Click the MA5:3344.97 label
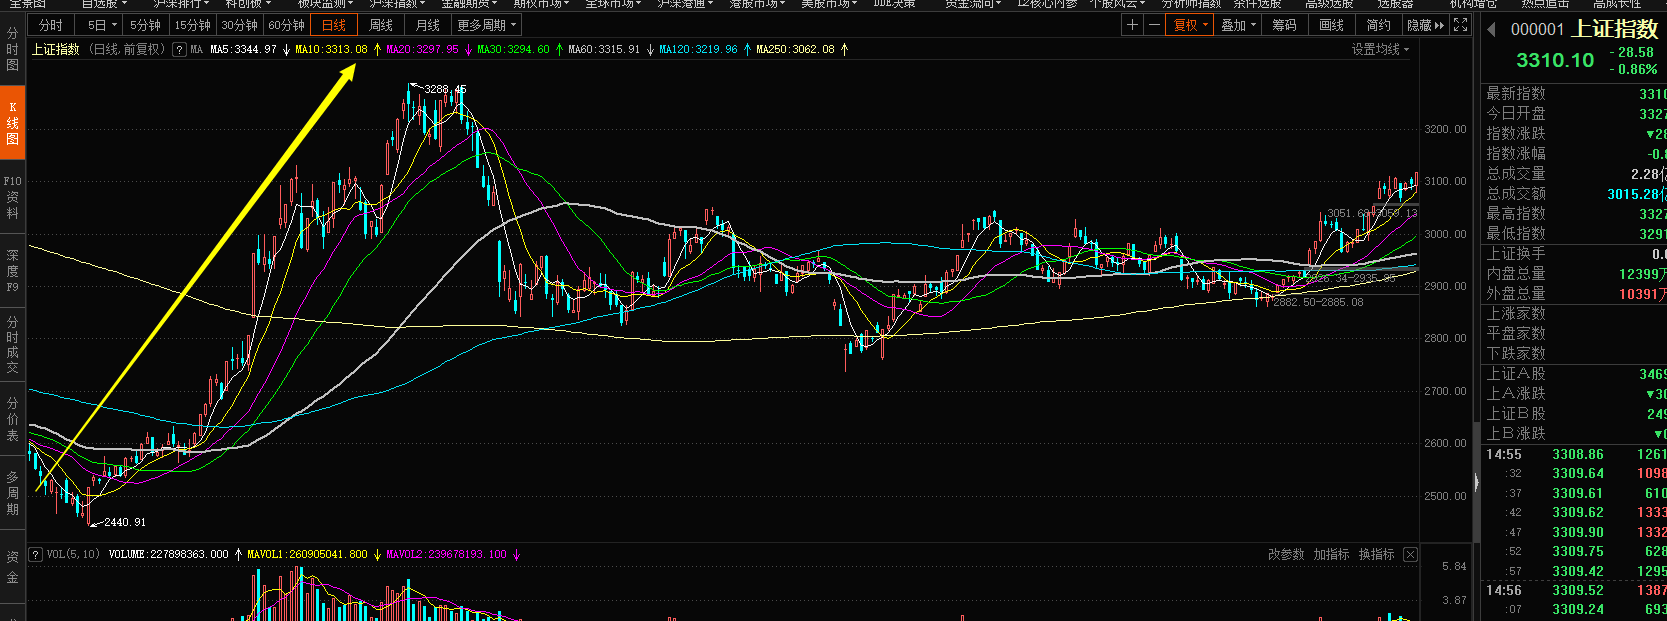 (x=243, y=49)
